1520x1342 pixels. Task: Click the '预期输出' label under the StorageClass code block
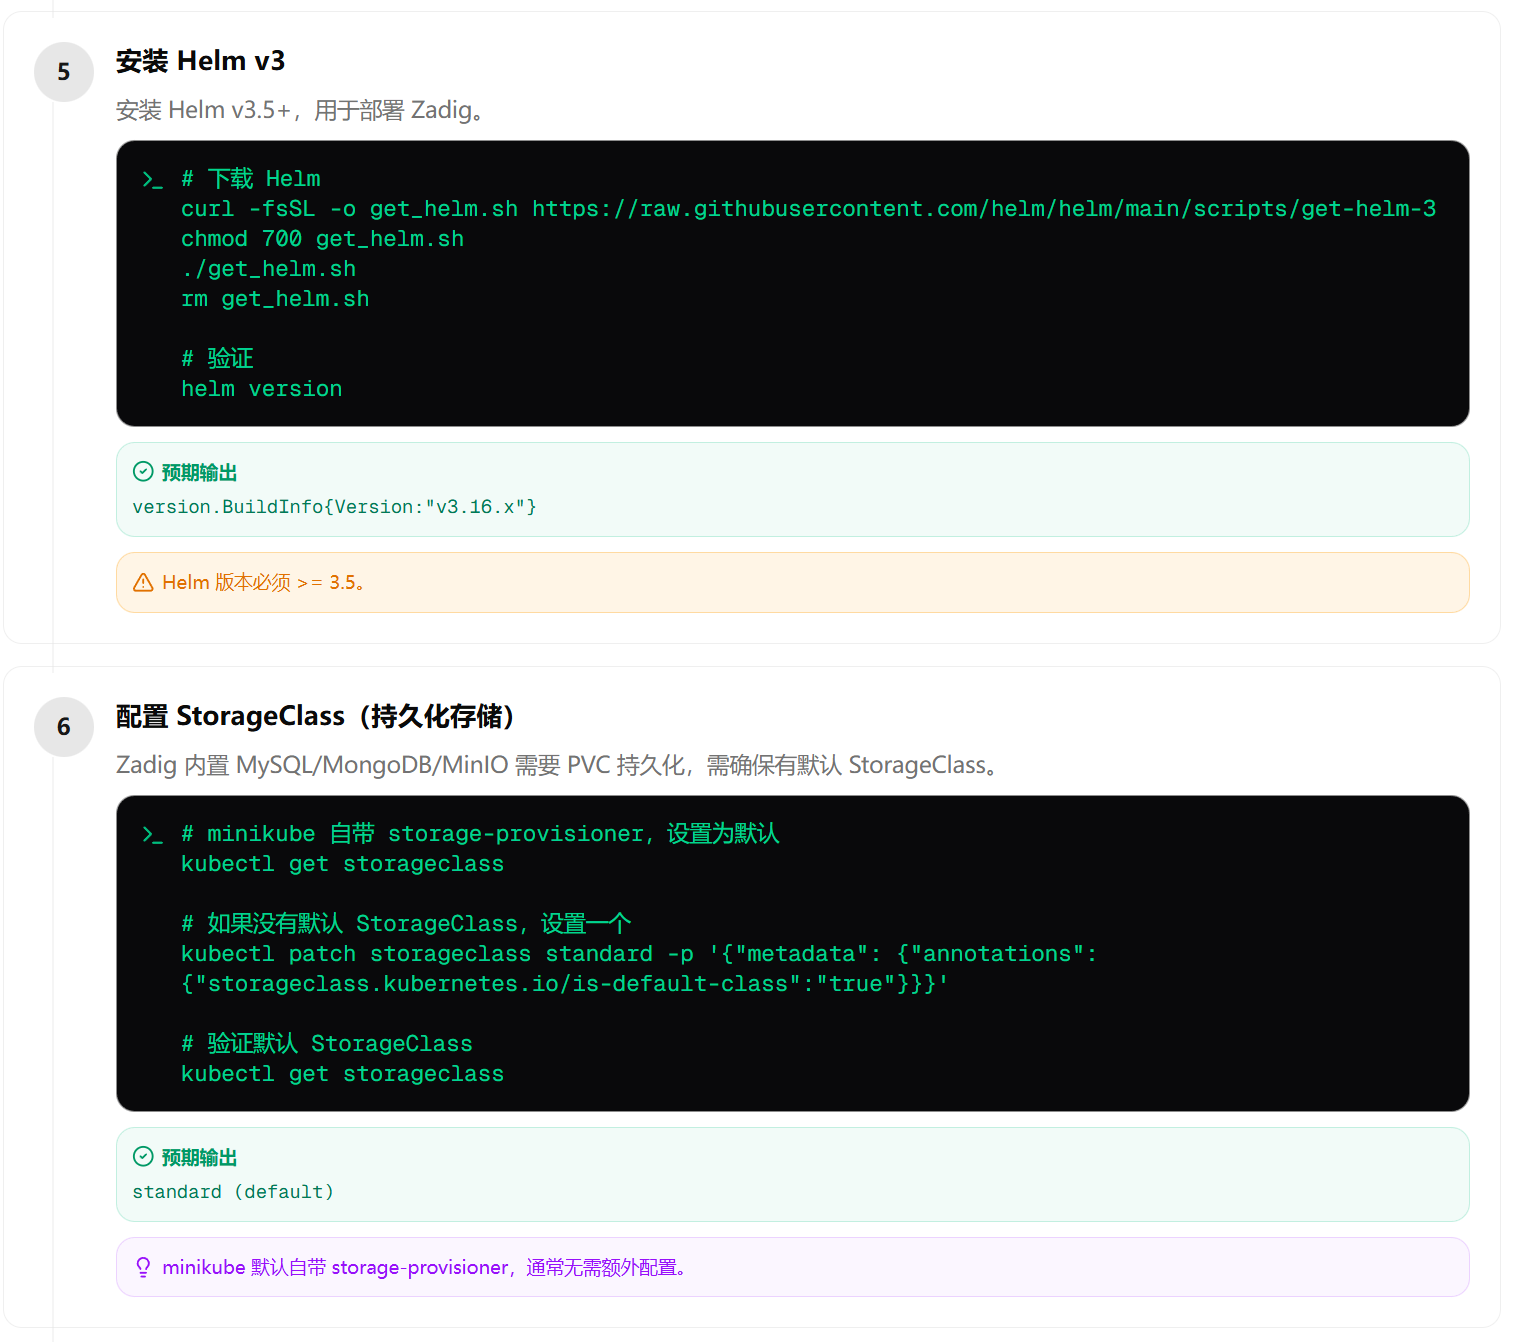(x=199, y=1157)
